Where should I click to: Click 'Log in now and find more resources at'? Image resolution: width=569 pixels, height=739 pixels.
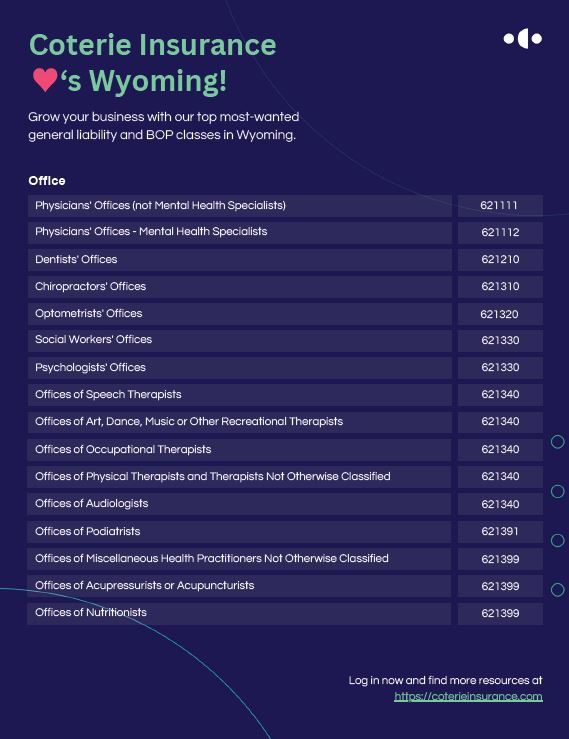click(x=445, y=681)
